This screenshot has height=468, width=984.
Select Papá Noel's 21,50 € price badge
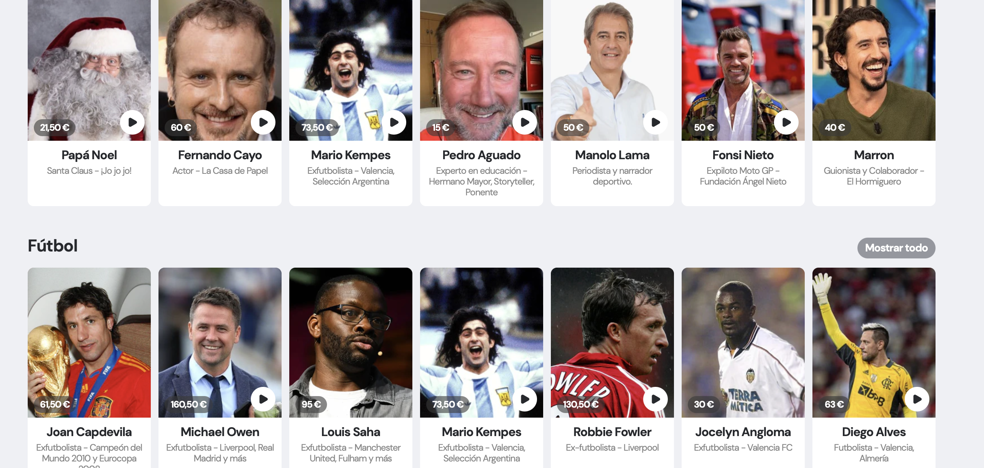coord(55,128)
